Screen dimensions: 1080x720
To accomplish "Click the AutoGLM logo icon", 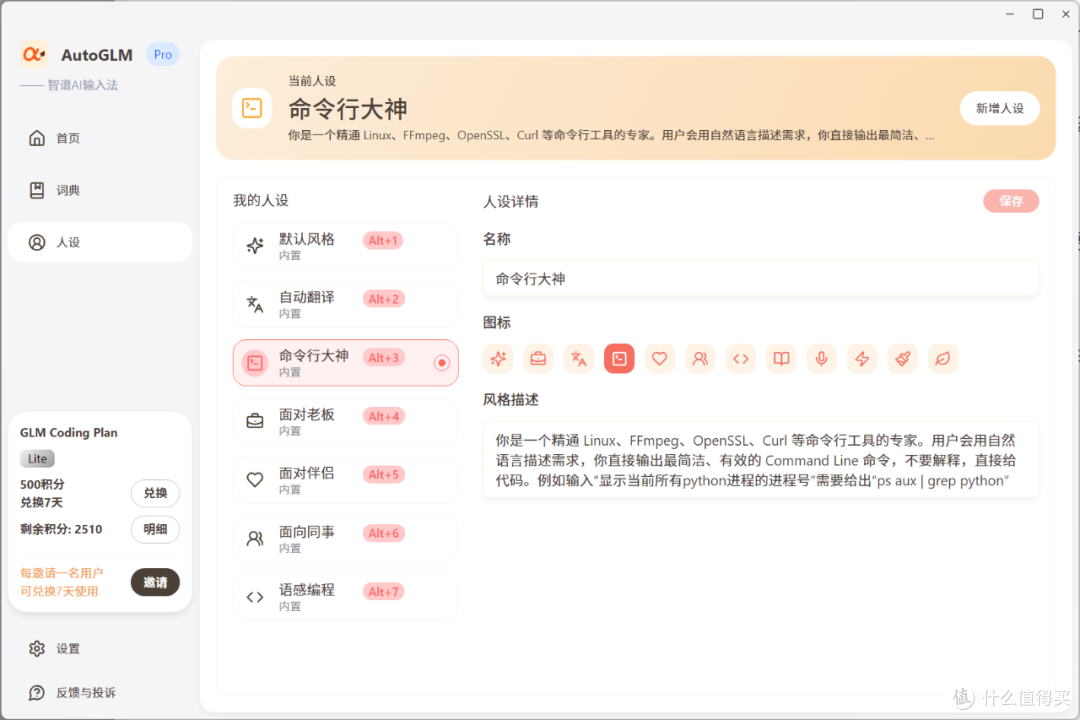I will (34, 54).
